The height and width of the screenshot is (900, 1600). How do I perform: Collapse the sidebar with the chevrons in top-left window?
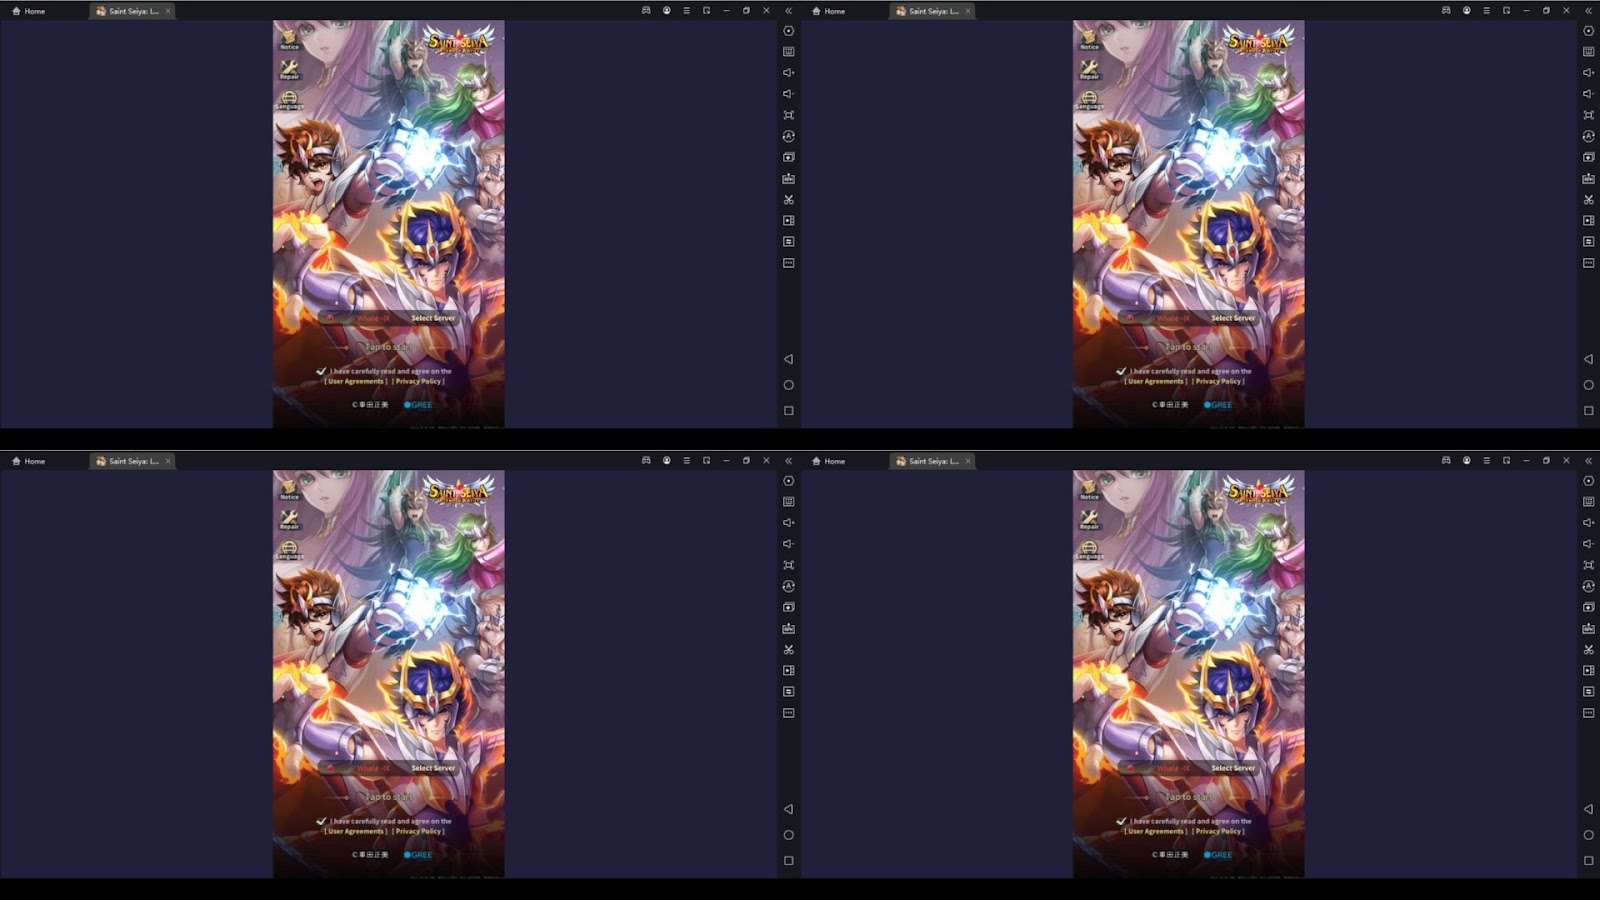(x=789, y=11)
